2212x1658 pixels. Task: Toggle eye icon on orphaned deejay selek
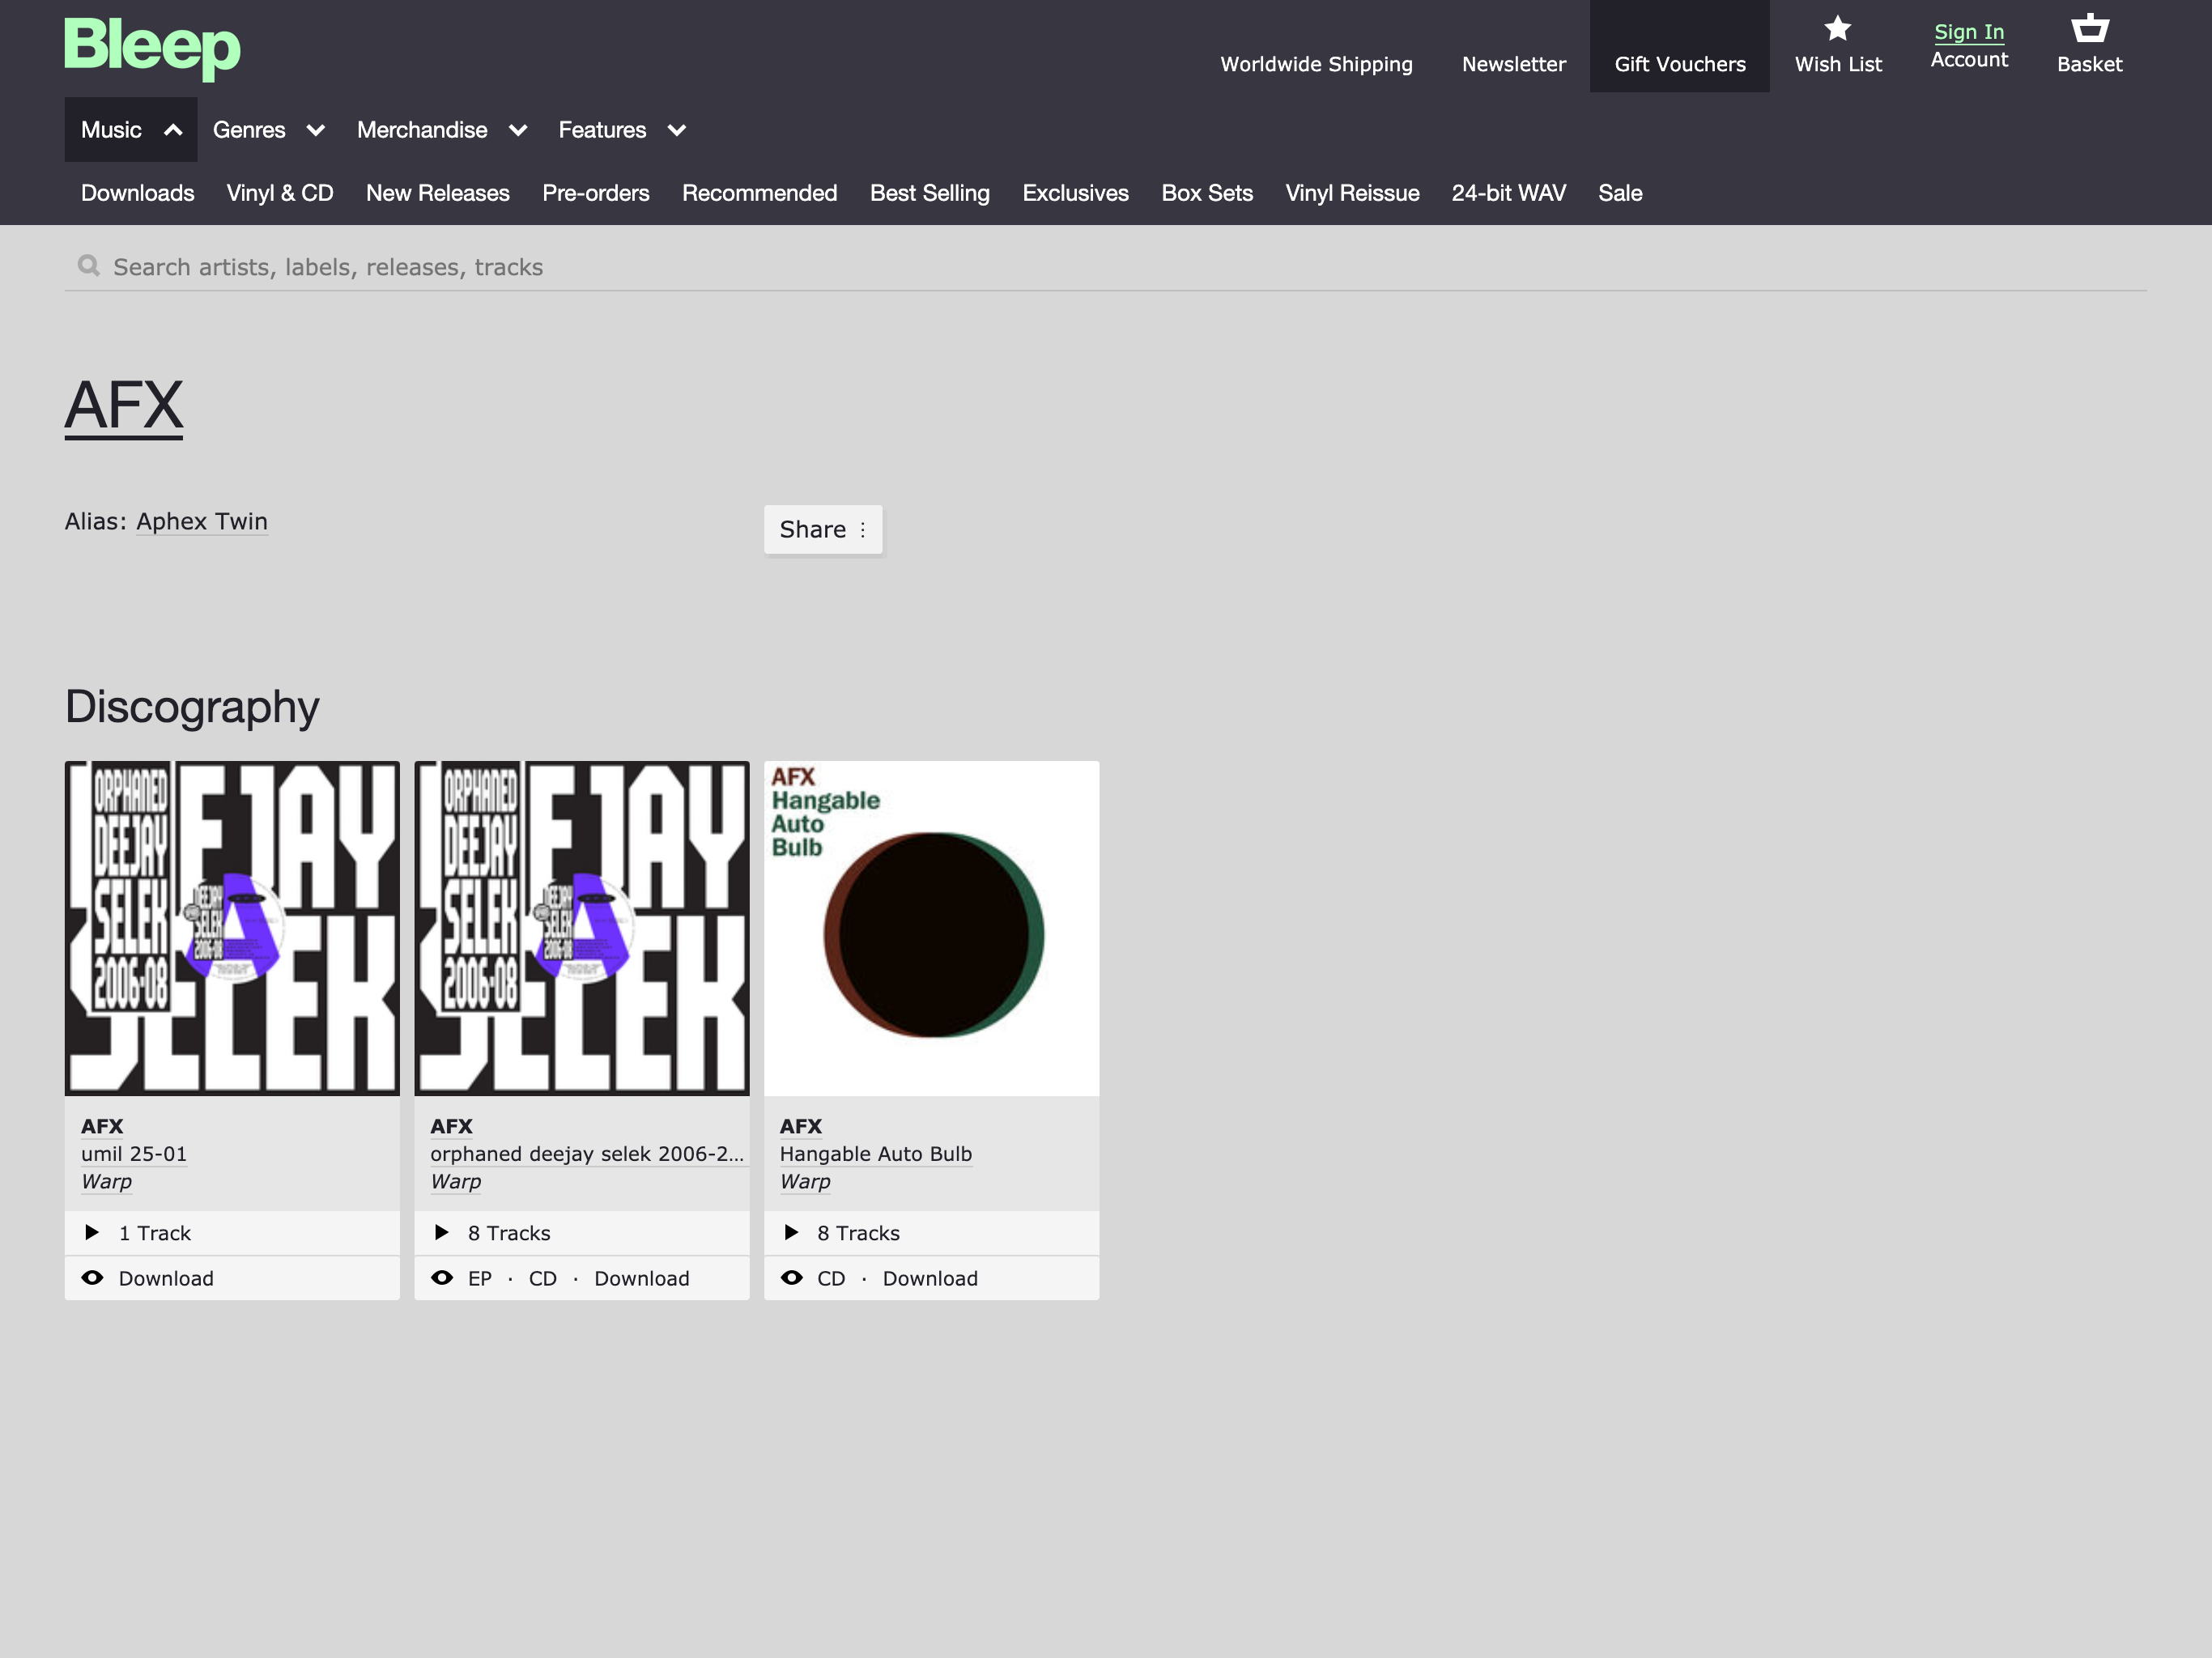tap(441, 1278)
